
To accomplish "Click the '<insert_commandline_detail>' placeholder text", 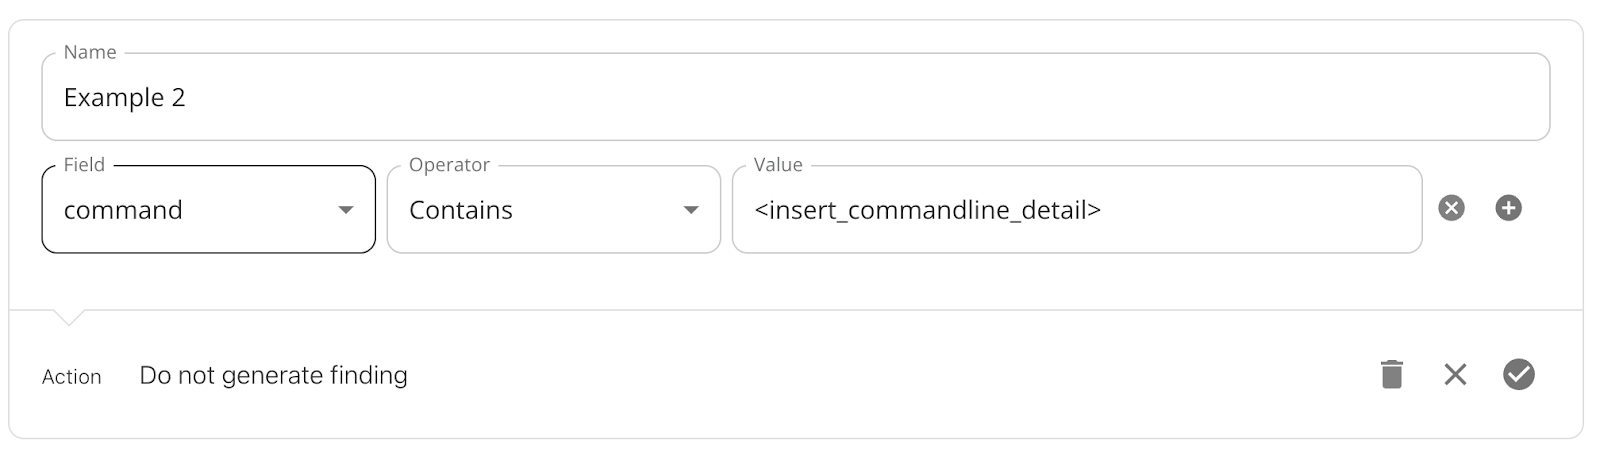I will pos(927,210).
